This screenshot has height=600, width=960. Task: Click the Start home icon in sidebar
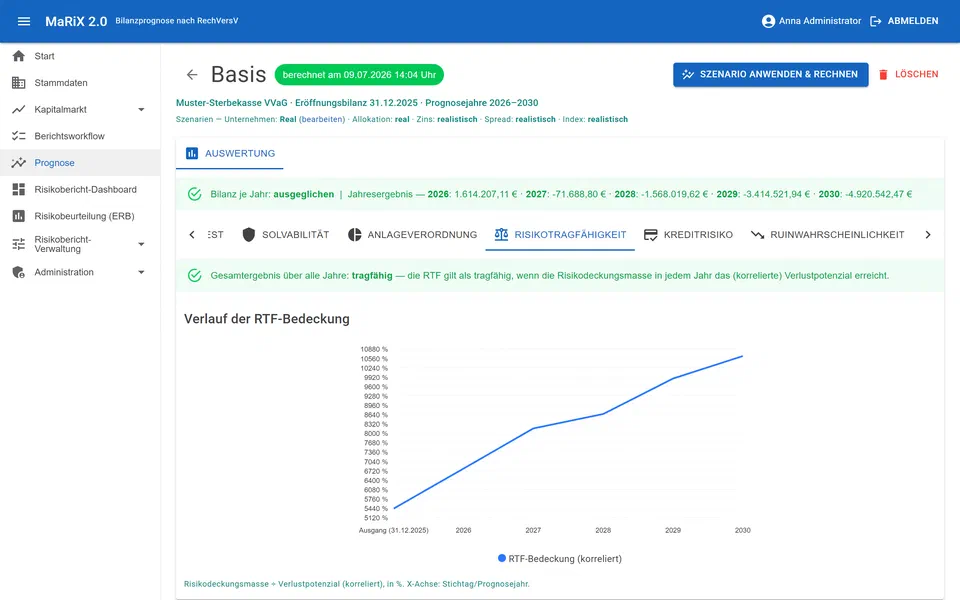tap(19, 56)
